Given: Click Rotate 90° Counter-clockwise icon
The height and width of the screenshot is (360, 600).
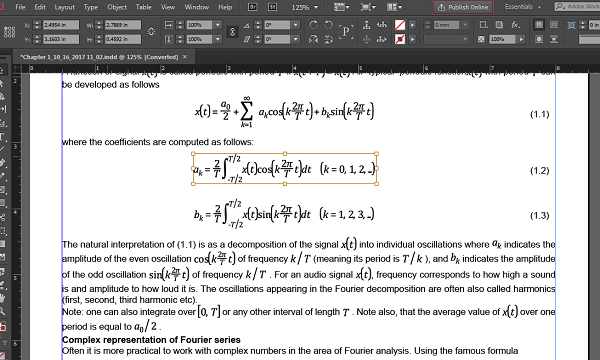Looking at the screenshot, I should 328,25.
